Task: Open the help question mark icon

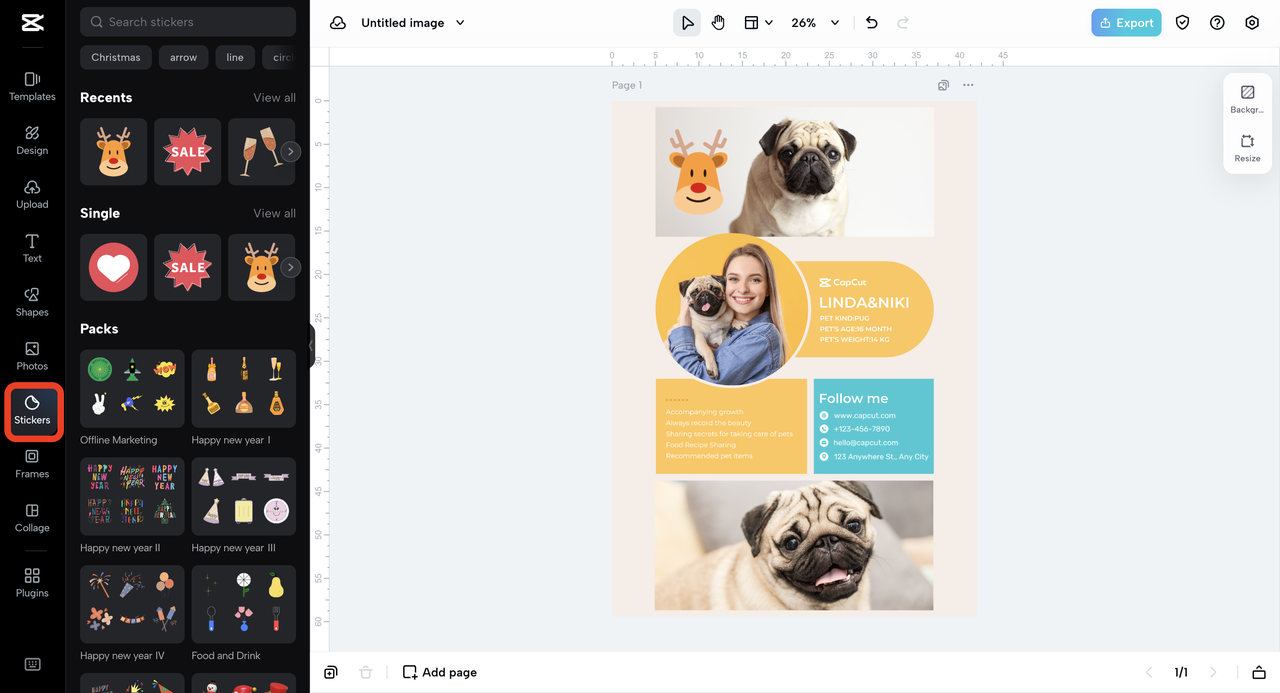Action: pos(1217,23)
